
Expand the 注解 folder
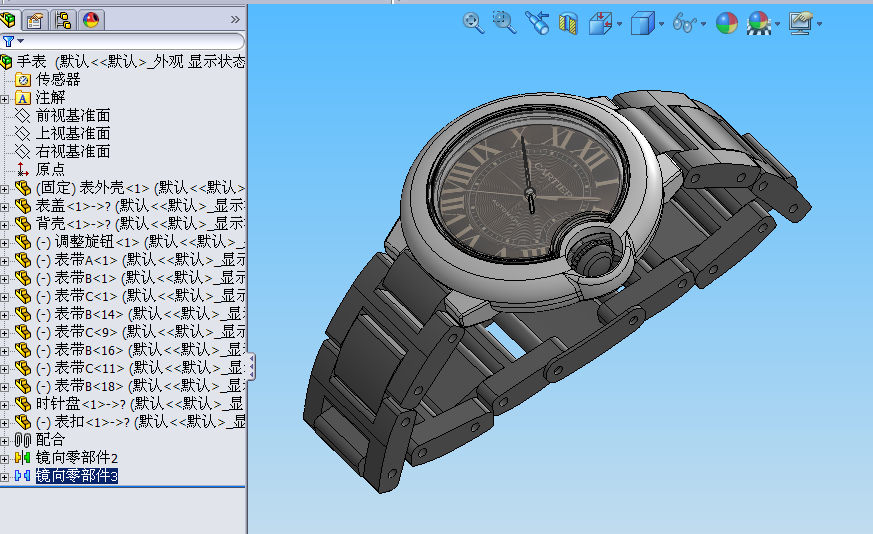[x=4, y=99]
